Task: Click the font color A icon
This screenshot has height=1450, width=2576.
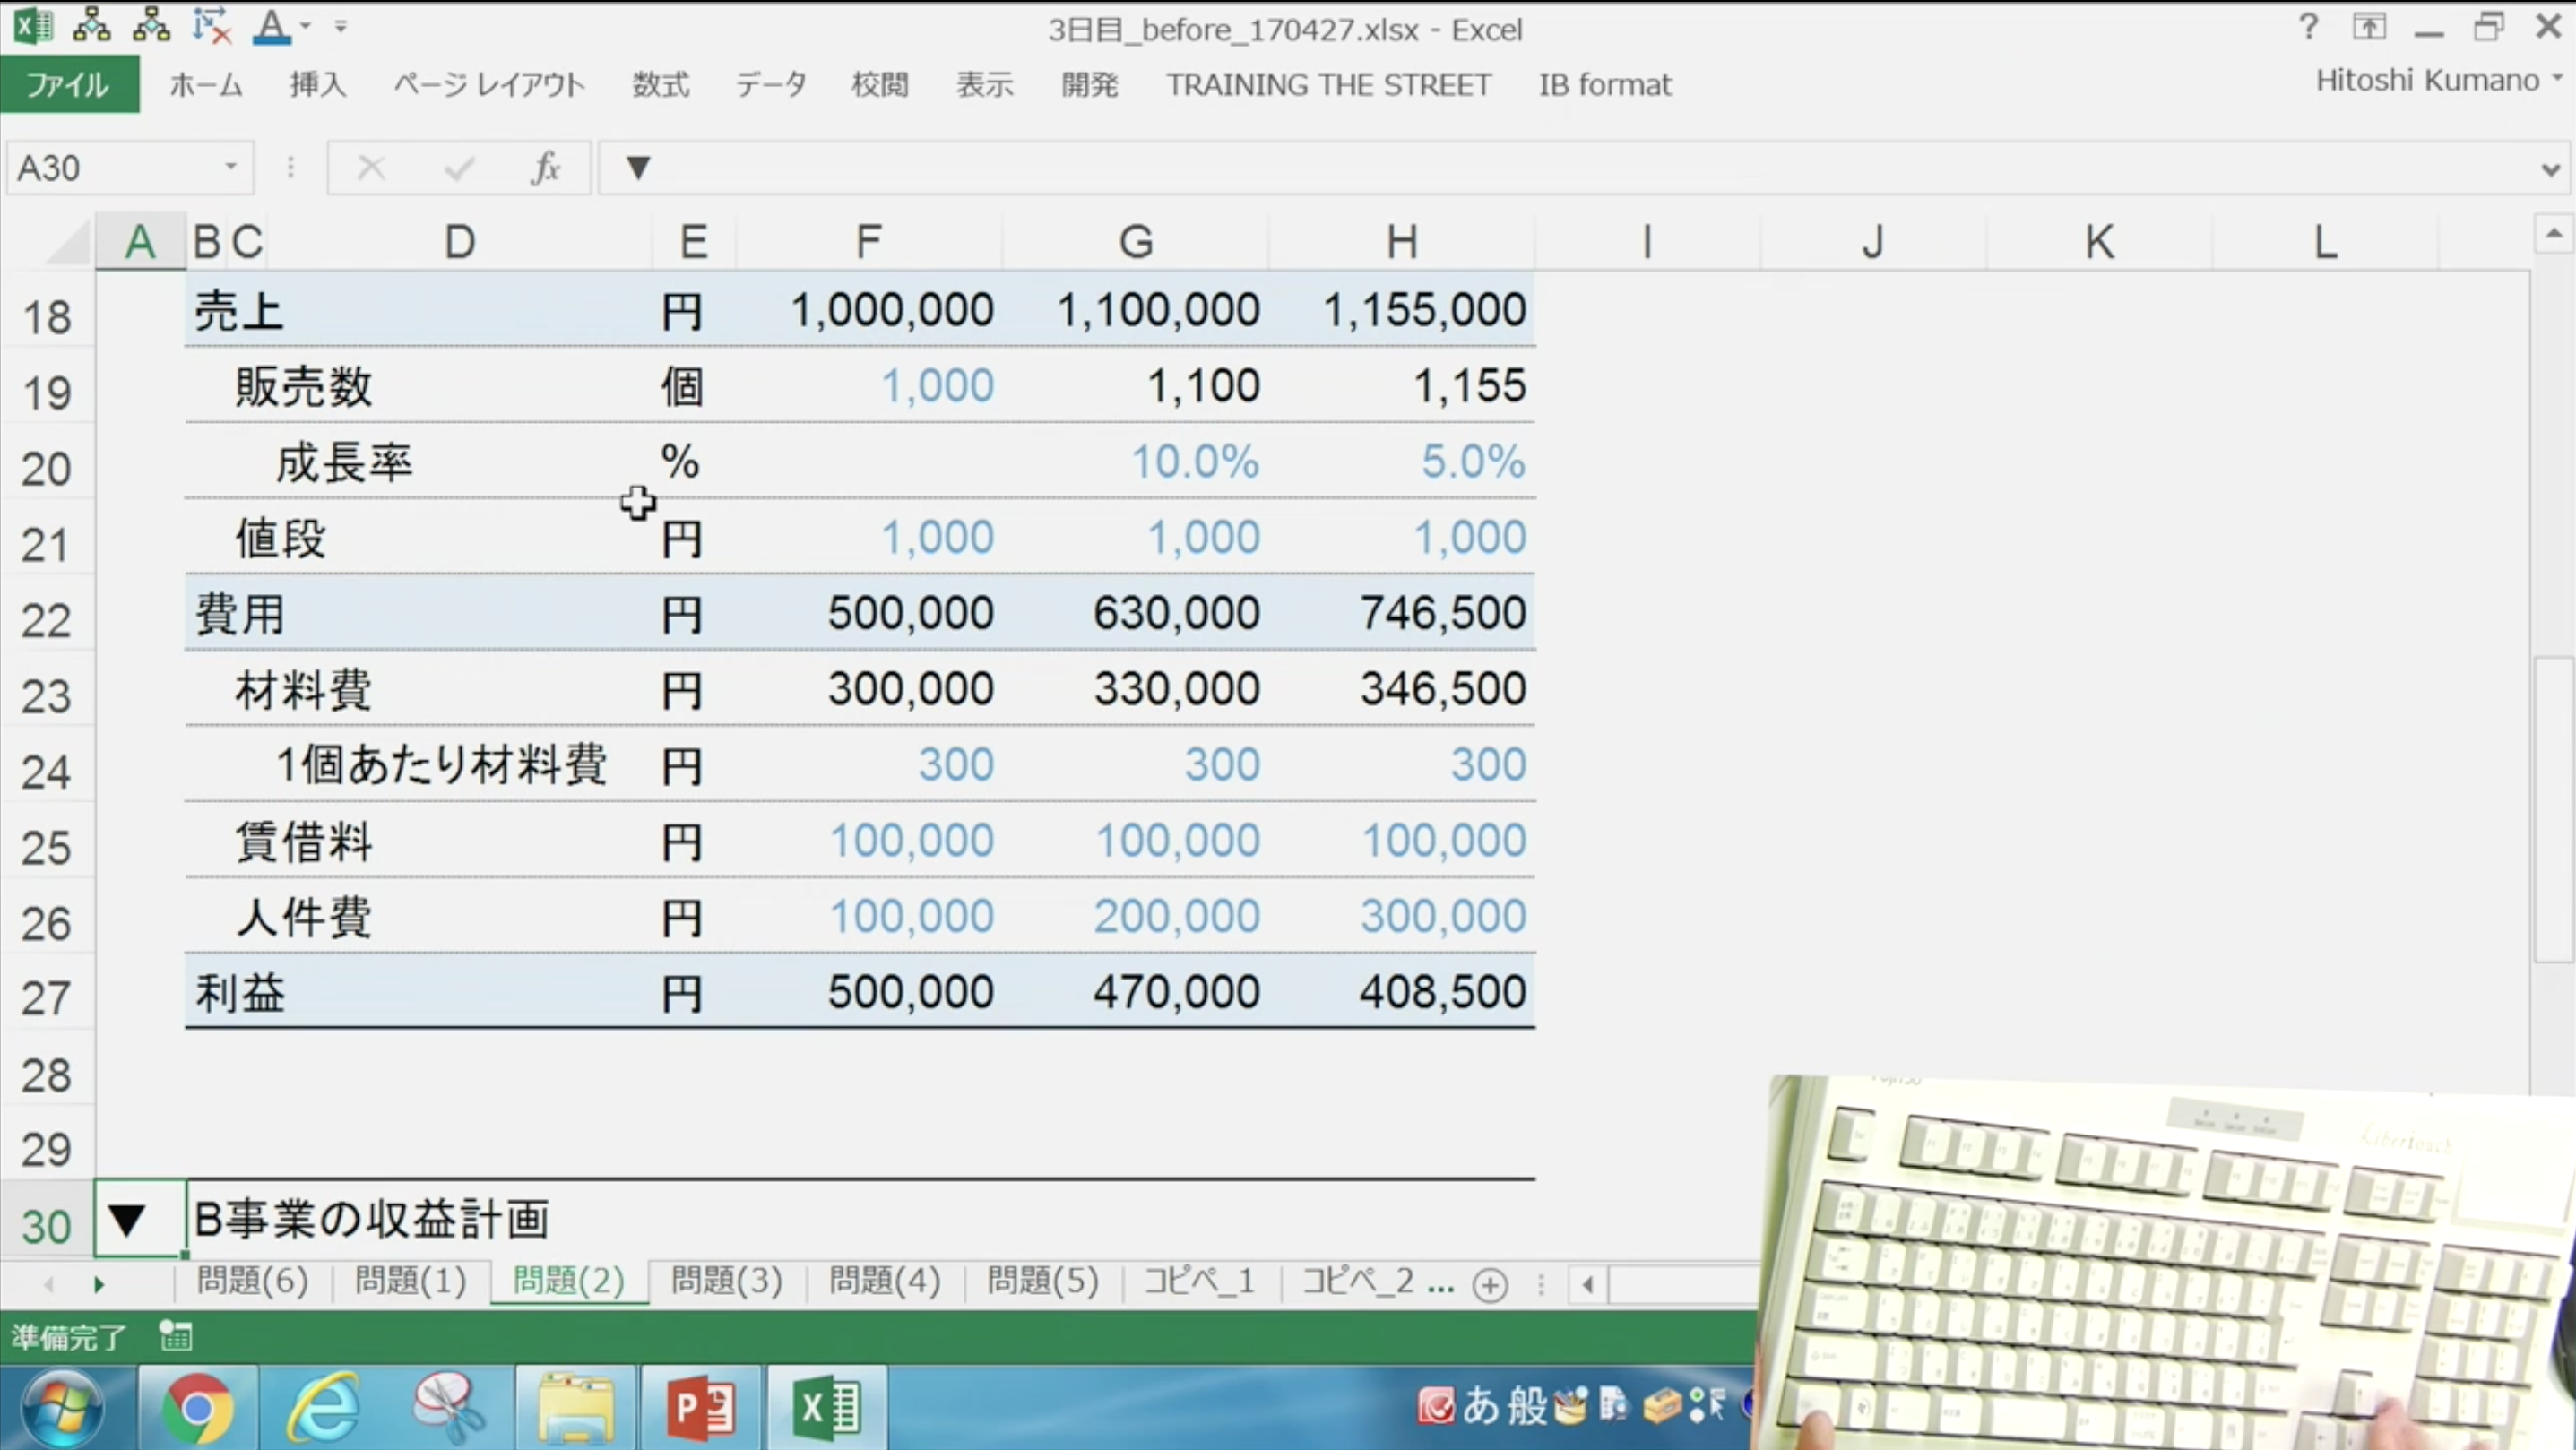Action: [x=271, y=26]
